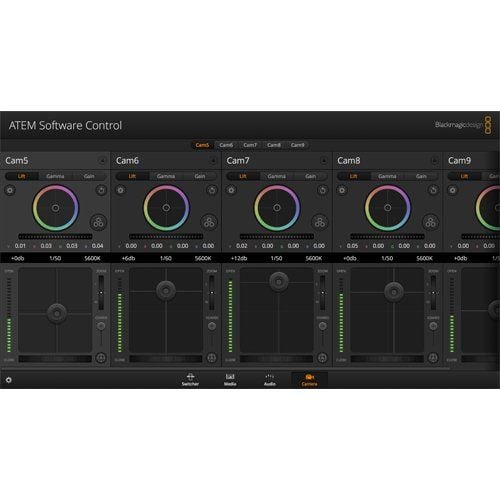The height and width of the screenshot is (500, 500).
Task: Switch Cam6 to the Gain control
Action: coord(200,176)
